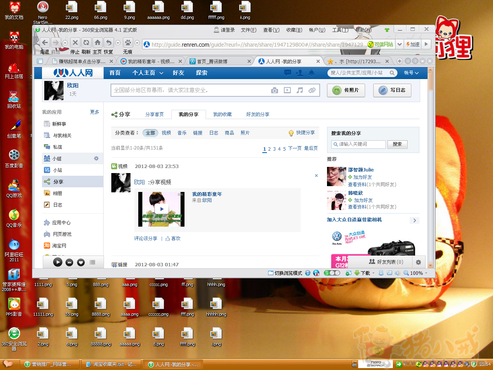This screenshot has width=493, height=370.
Task: Open the 百度影音 desktop shortcut
Action: click(14, 159)
